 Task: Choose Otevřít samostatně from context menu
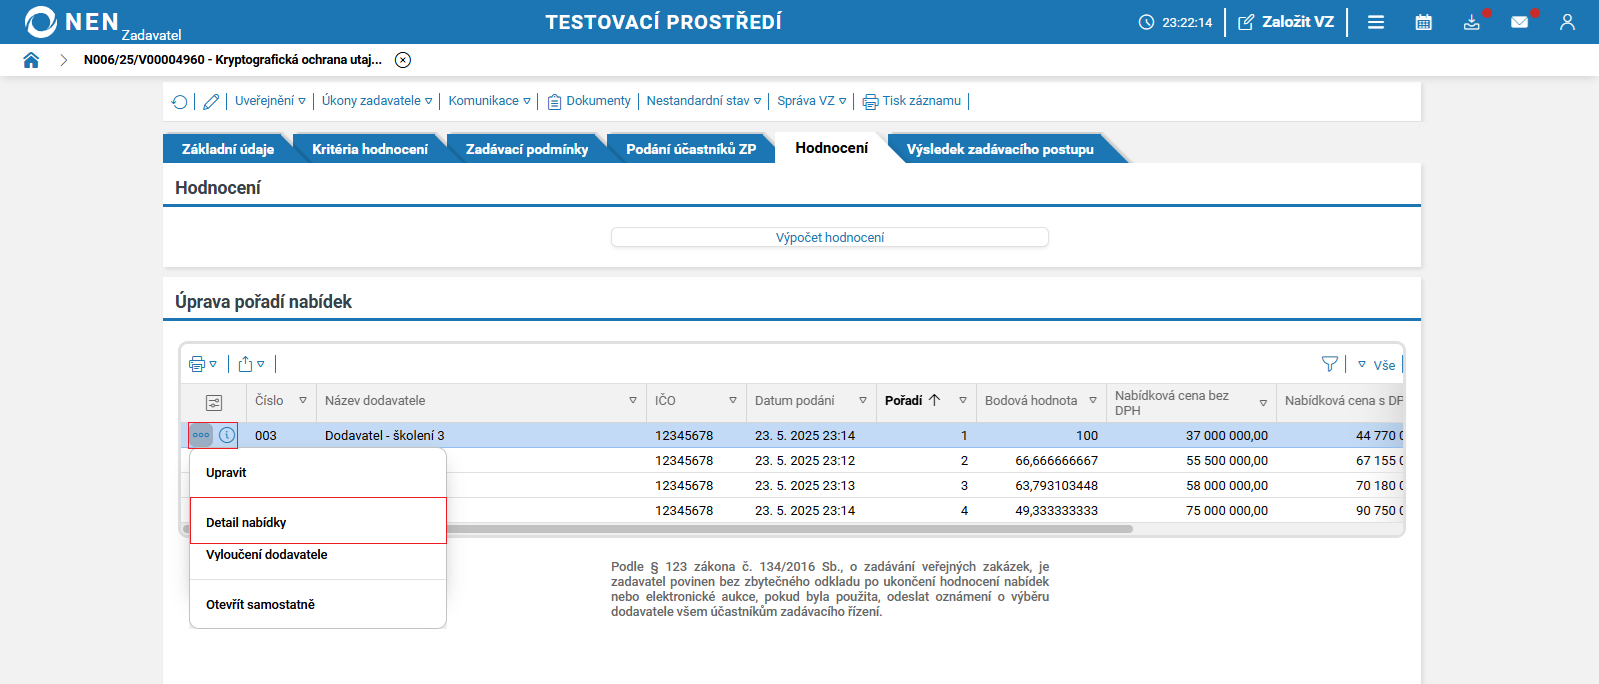pos(317,604)
